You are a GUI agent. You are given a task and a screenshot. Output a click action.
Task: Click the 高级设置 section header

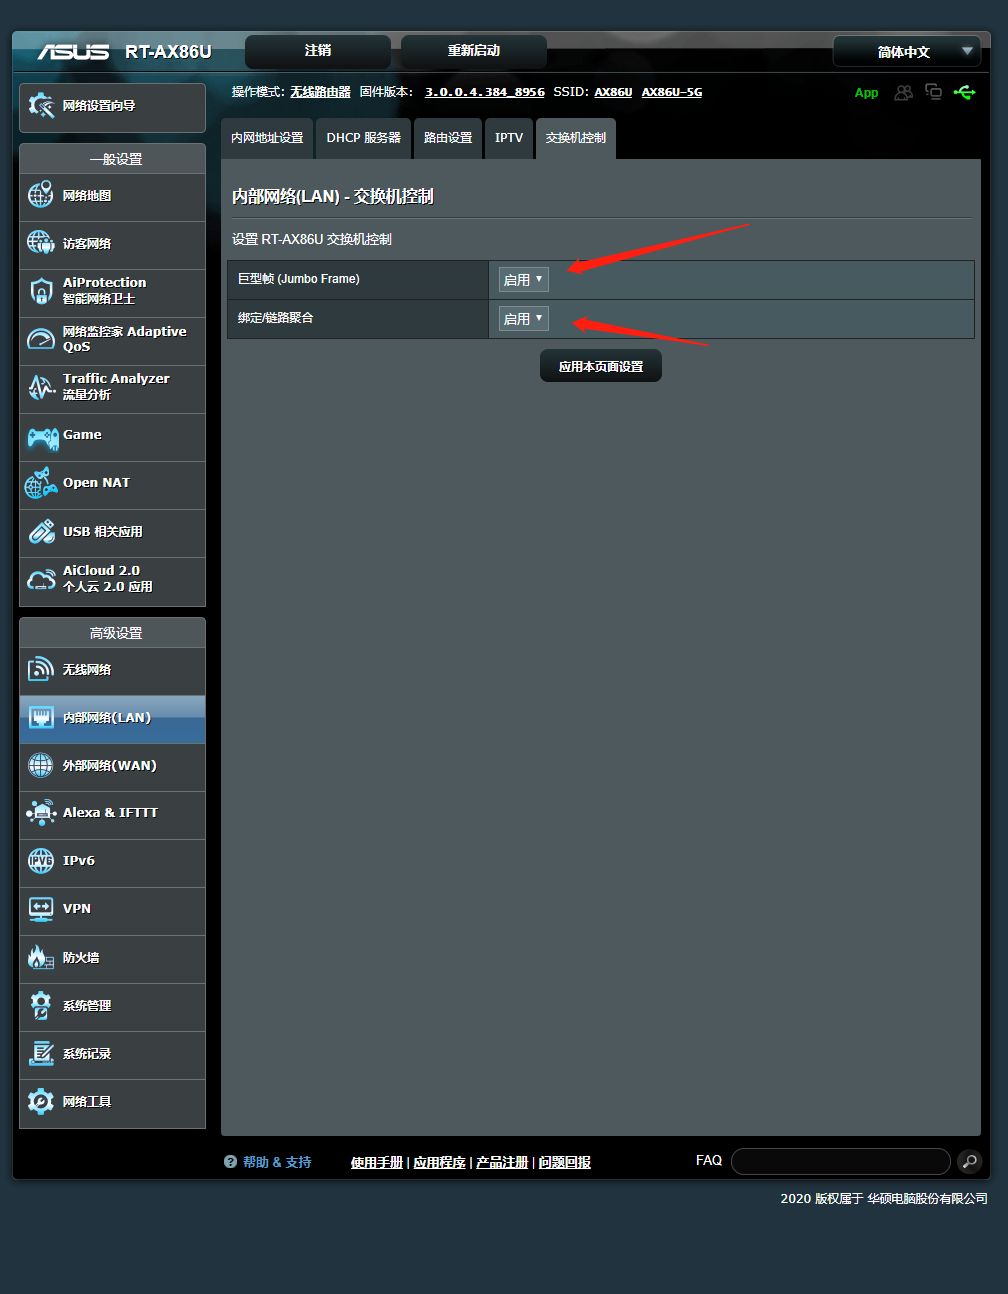(x=113, y=633)
